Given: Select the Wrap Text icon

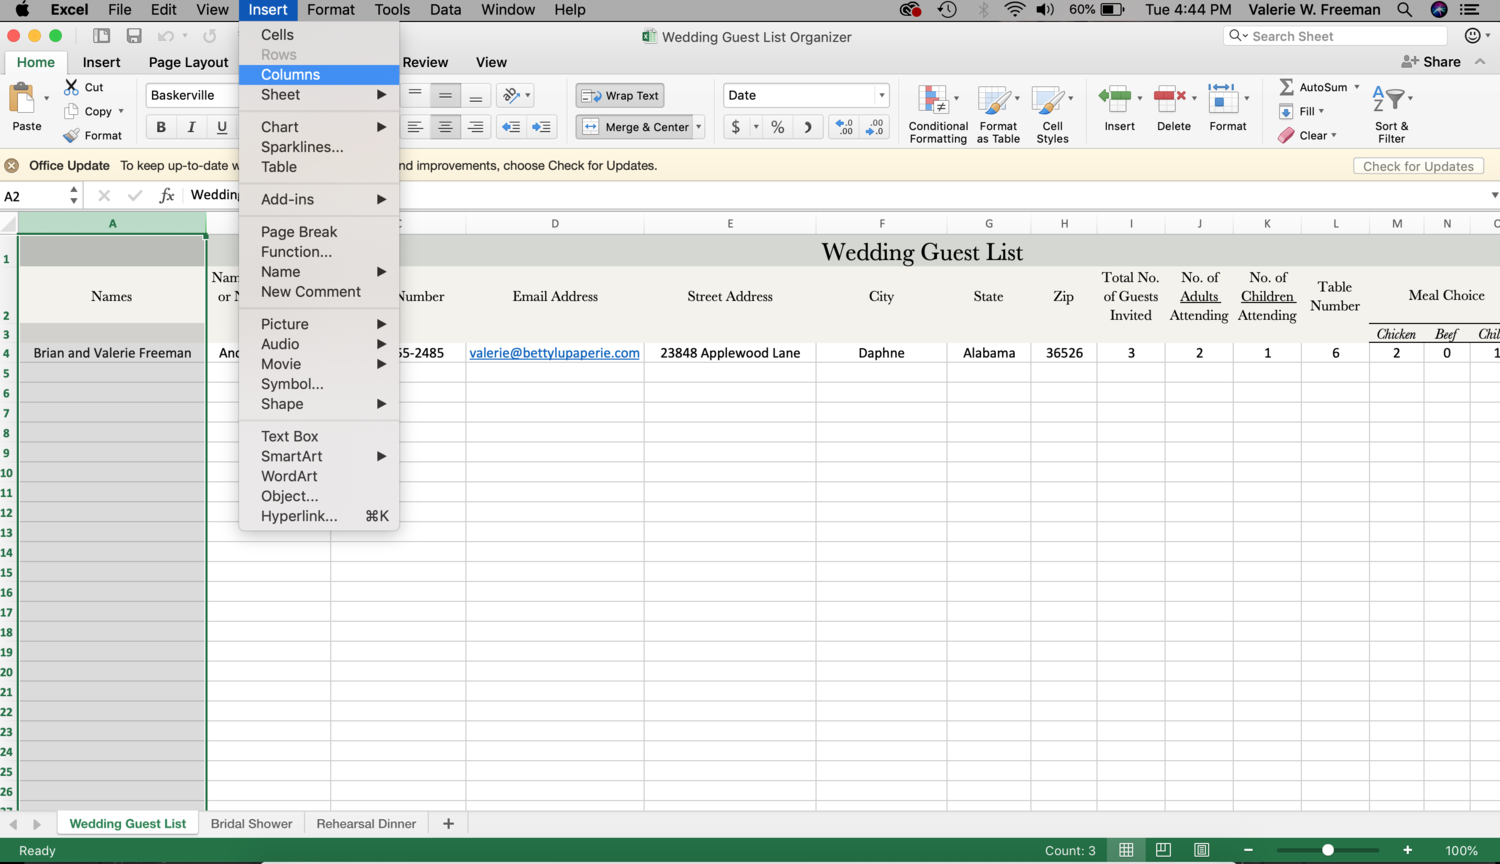Looking at the screenshot, I should [619, 95].
